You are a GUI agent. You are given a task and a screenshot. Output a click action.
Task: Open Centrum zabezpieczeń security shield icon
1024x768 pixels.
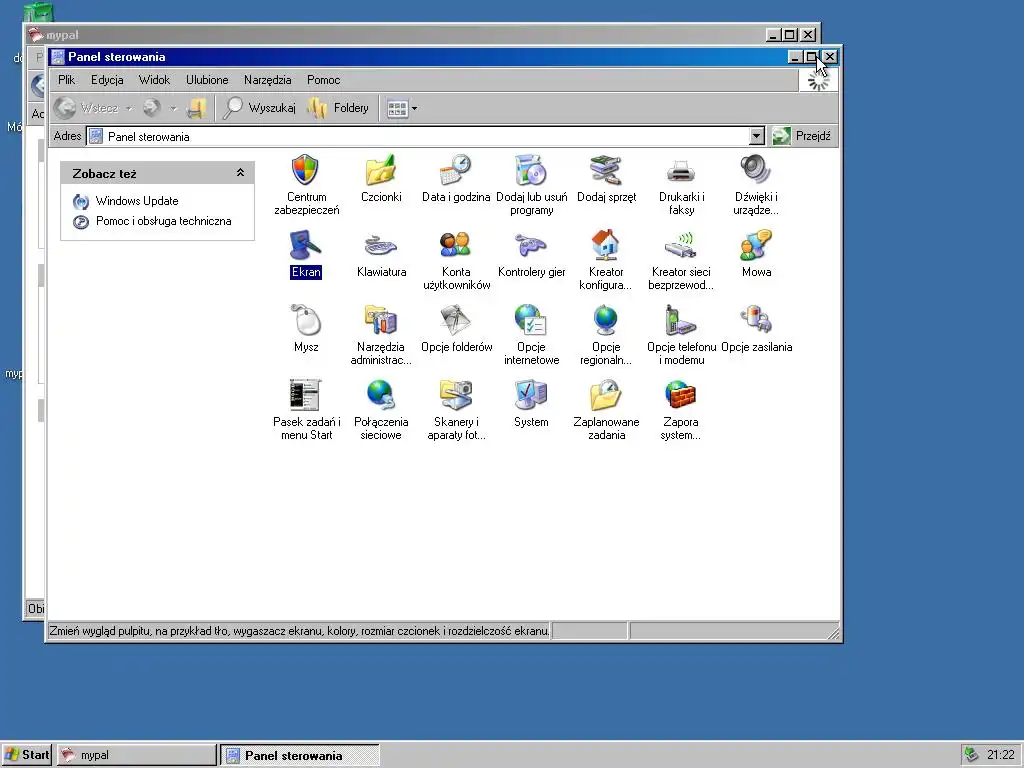(306, 170)
